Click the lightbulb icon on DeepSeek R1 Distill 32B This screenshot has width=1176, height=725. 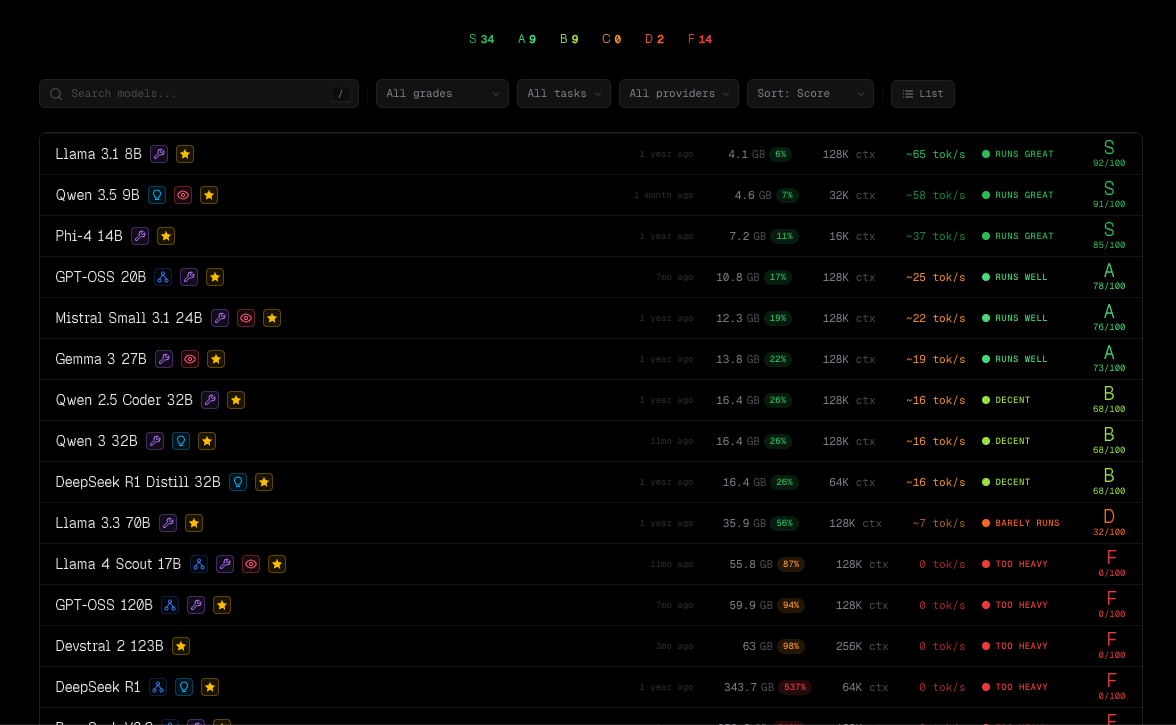coord(238,482)
